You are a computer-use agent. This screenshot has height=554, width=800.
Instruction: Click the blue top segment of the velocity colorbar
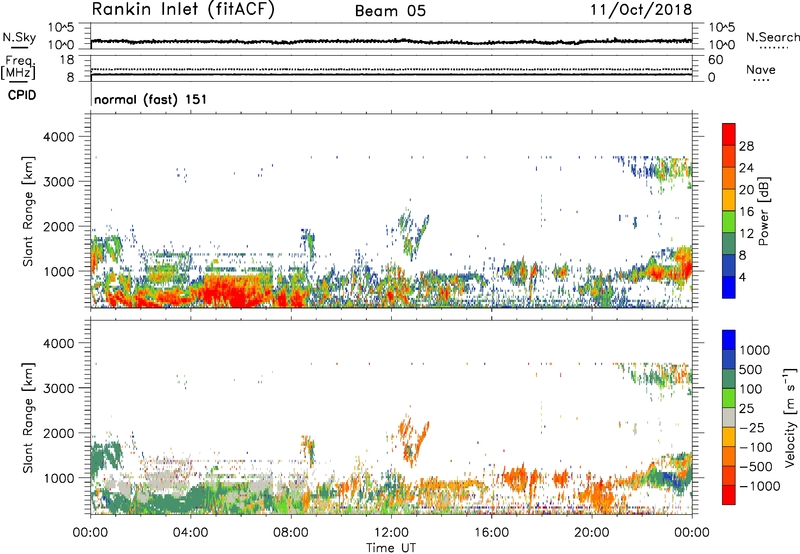[x=729, y=340]
